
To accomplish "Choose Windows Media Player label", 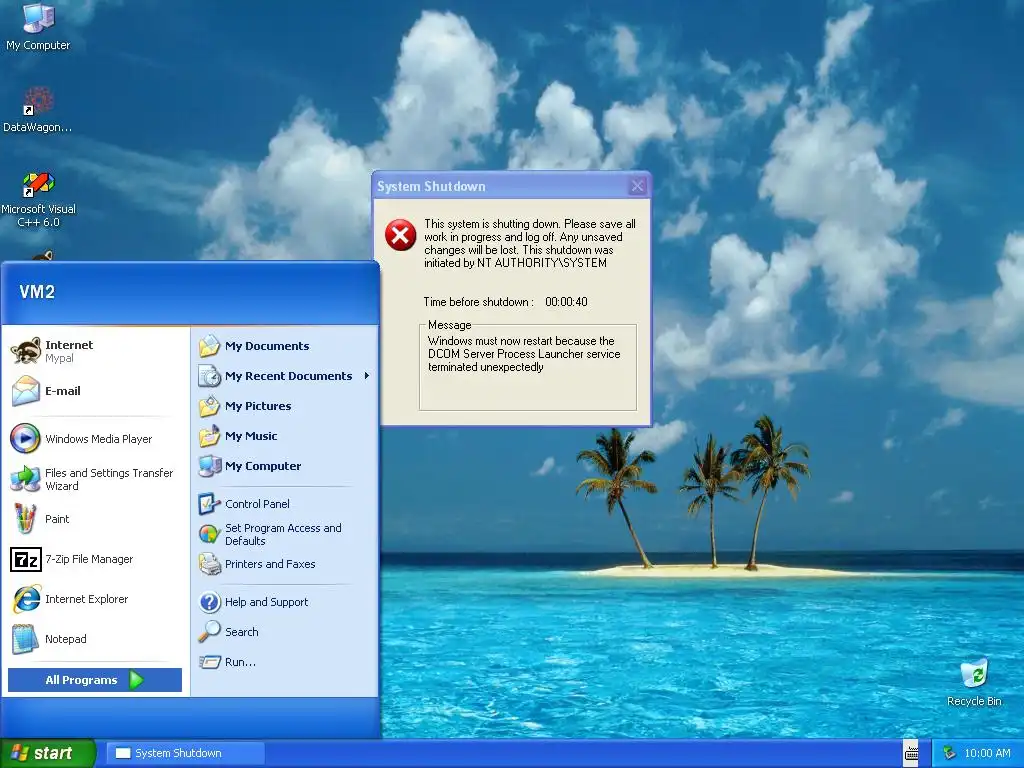I will coord(99,439).
